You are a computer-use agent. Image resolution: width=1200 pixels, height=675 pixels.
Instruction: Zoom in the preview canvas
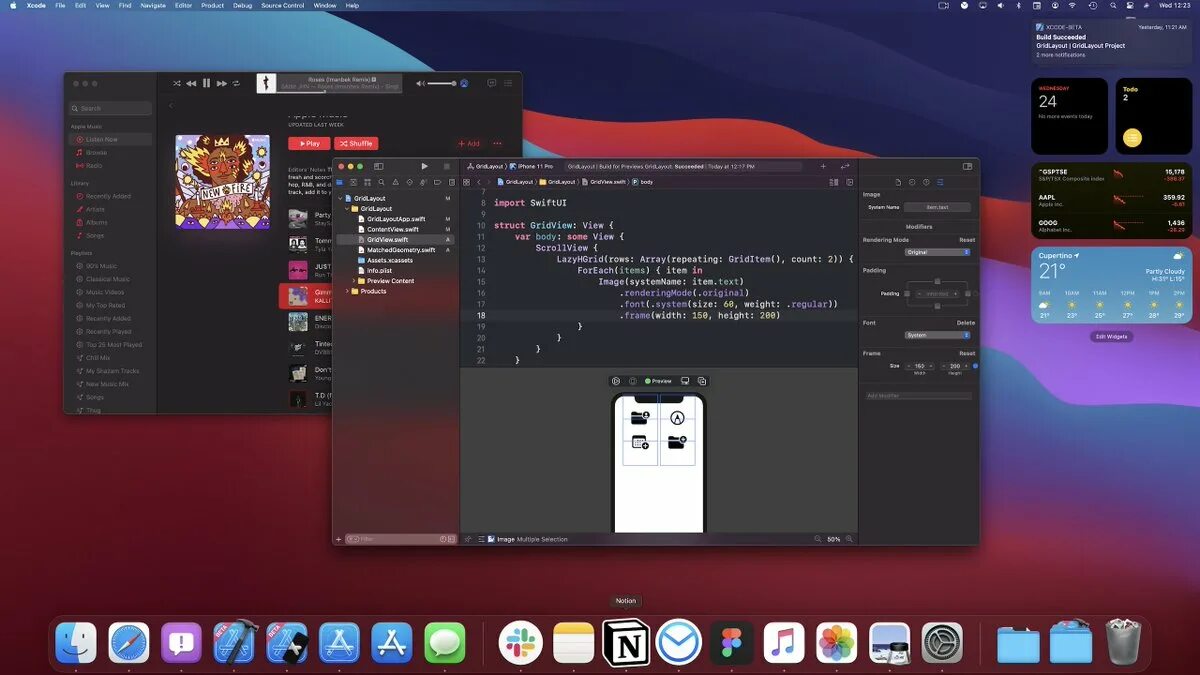pos(850,539)
